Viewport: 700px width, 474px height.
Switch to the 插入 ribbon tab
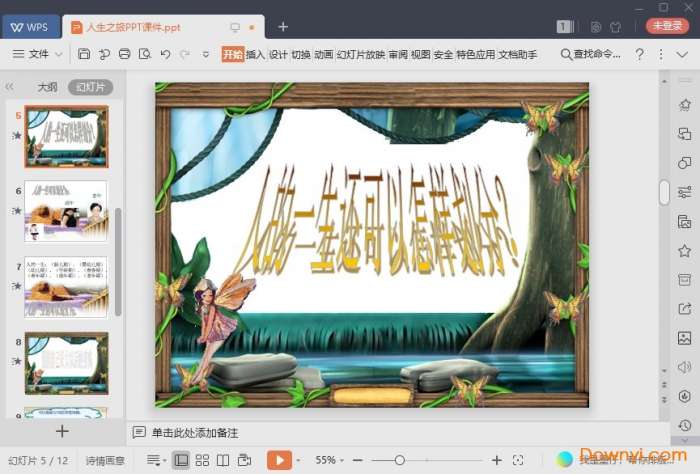tap(256, 54)
